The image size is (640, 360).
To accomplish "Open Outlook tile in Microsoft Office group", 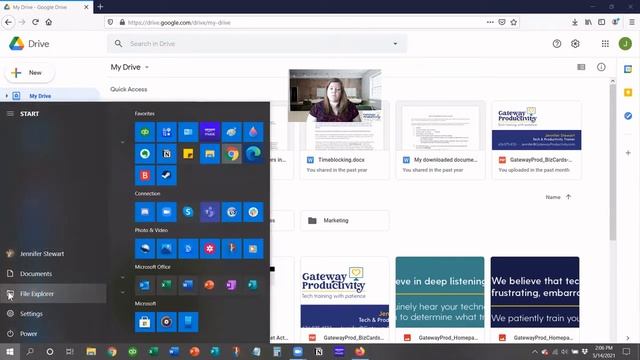I will point(145,285).
